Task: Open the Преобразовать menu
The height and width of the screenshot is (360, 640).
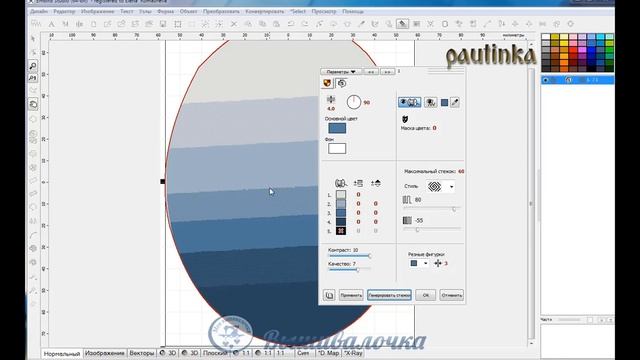Action: pyautogui.click(x=221, y=11)
